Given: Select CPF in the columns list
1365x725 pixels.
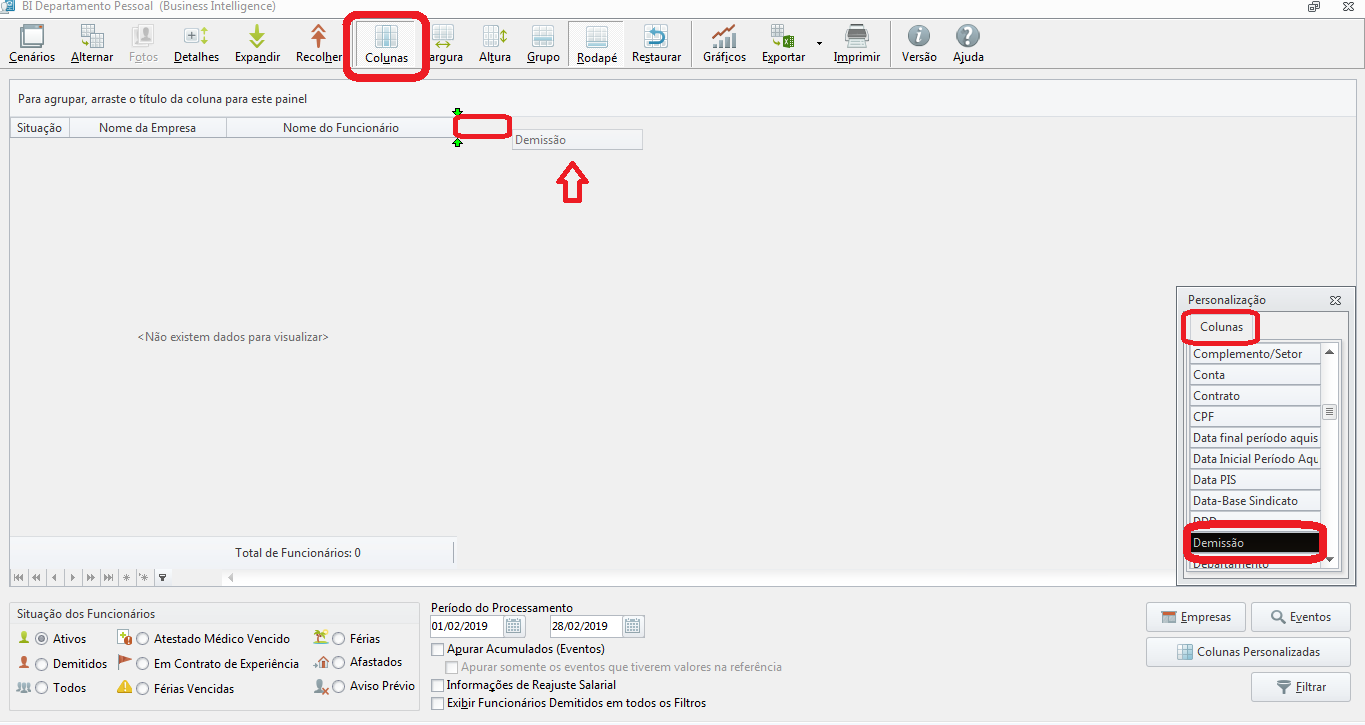Looking at the screenshot, I should click(x=1255, y=417).
